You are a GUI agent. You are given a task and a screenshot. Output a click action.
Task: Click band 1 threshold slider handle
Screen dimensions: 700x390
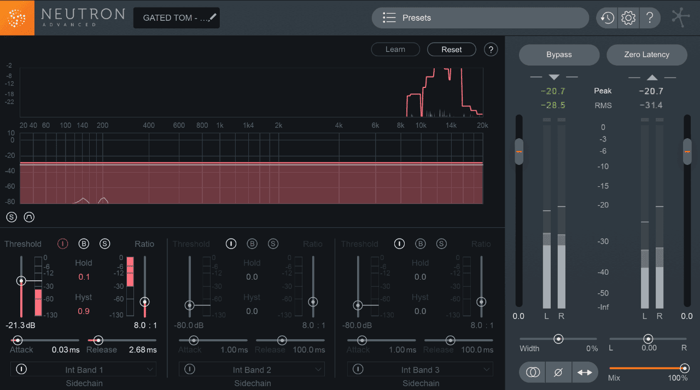21,281
